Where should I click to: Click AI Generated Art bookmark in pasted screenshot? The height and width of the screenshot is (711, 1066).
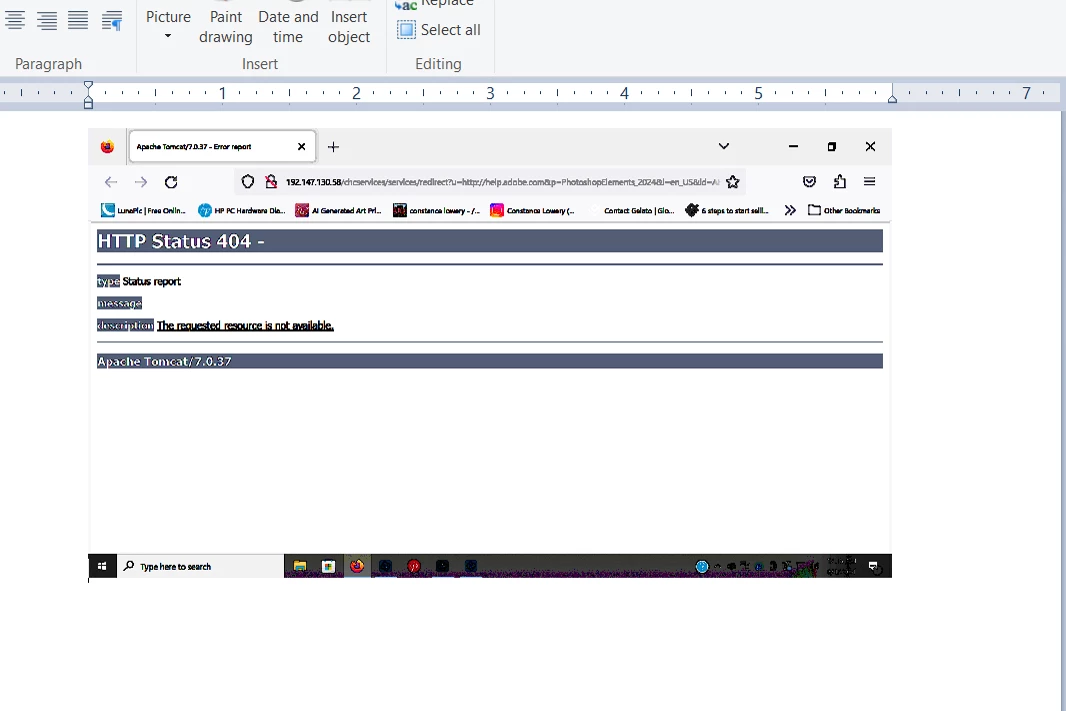coord(338,211)
